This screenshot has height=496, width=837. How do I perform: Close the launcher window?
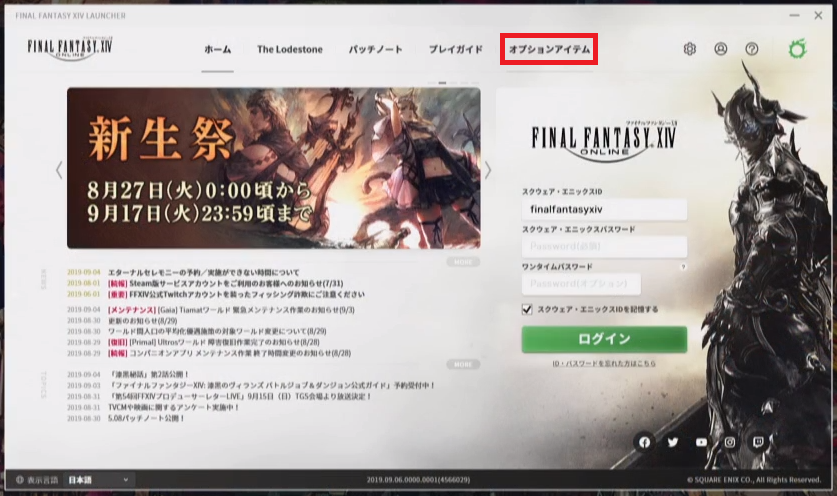[818, 15]
